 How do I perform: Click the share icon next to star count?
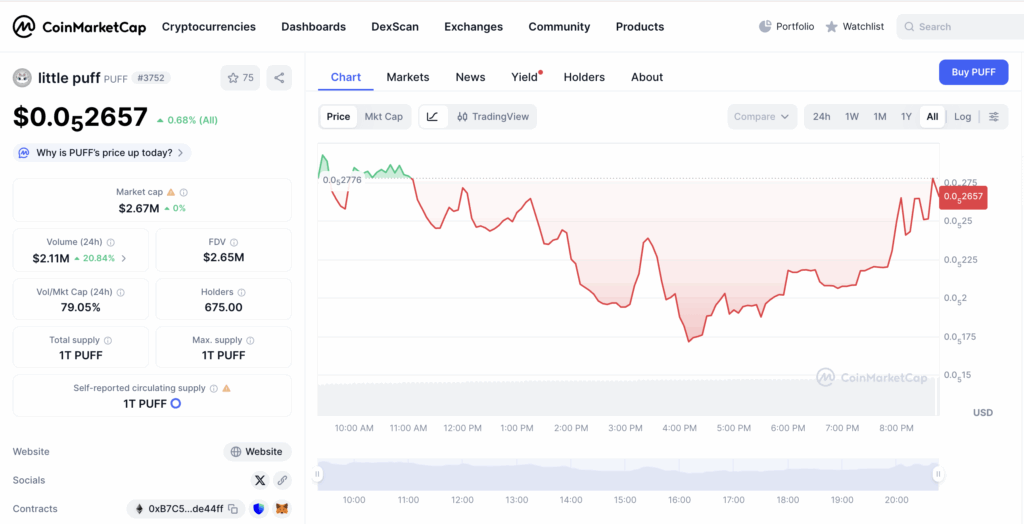click(279, 78)
